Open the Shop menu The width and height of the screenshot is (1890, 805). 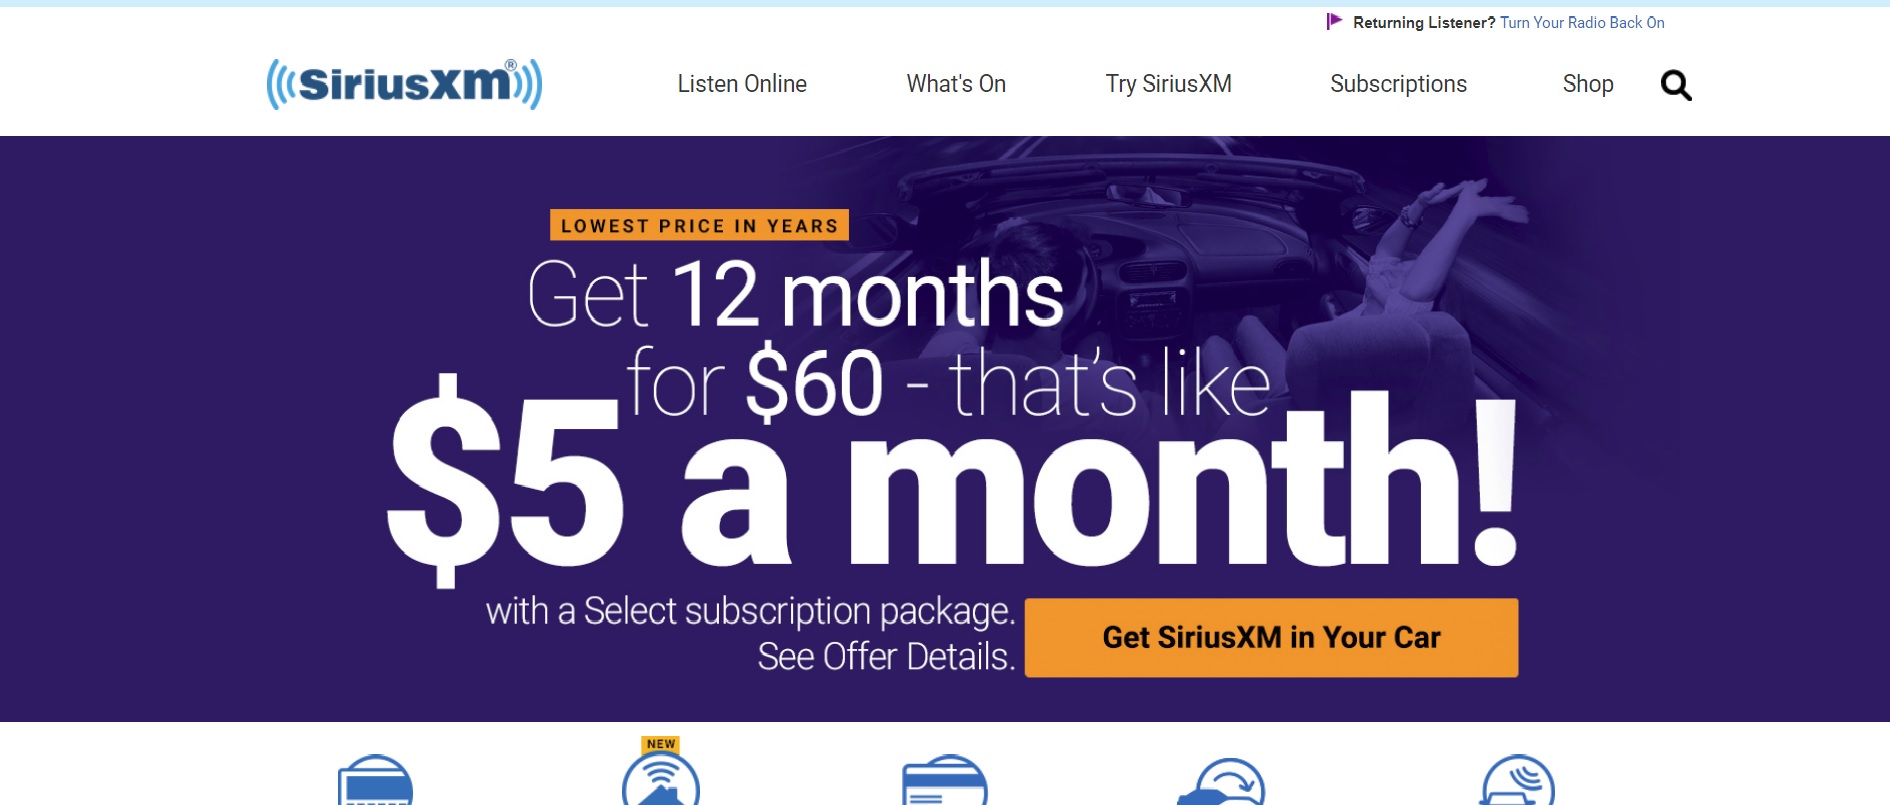click(x=1588, y=84)
